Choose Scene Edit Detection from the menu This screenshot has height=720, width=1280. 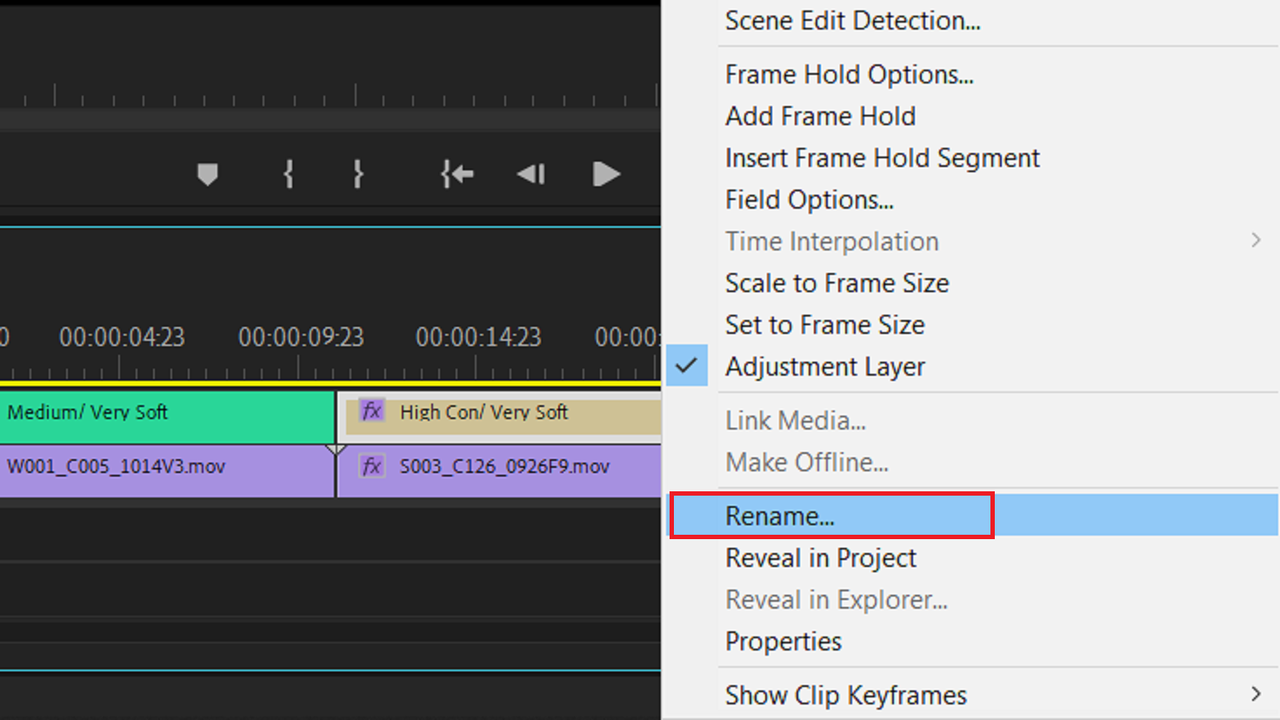point(853,21)
